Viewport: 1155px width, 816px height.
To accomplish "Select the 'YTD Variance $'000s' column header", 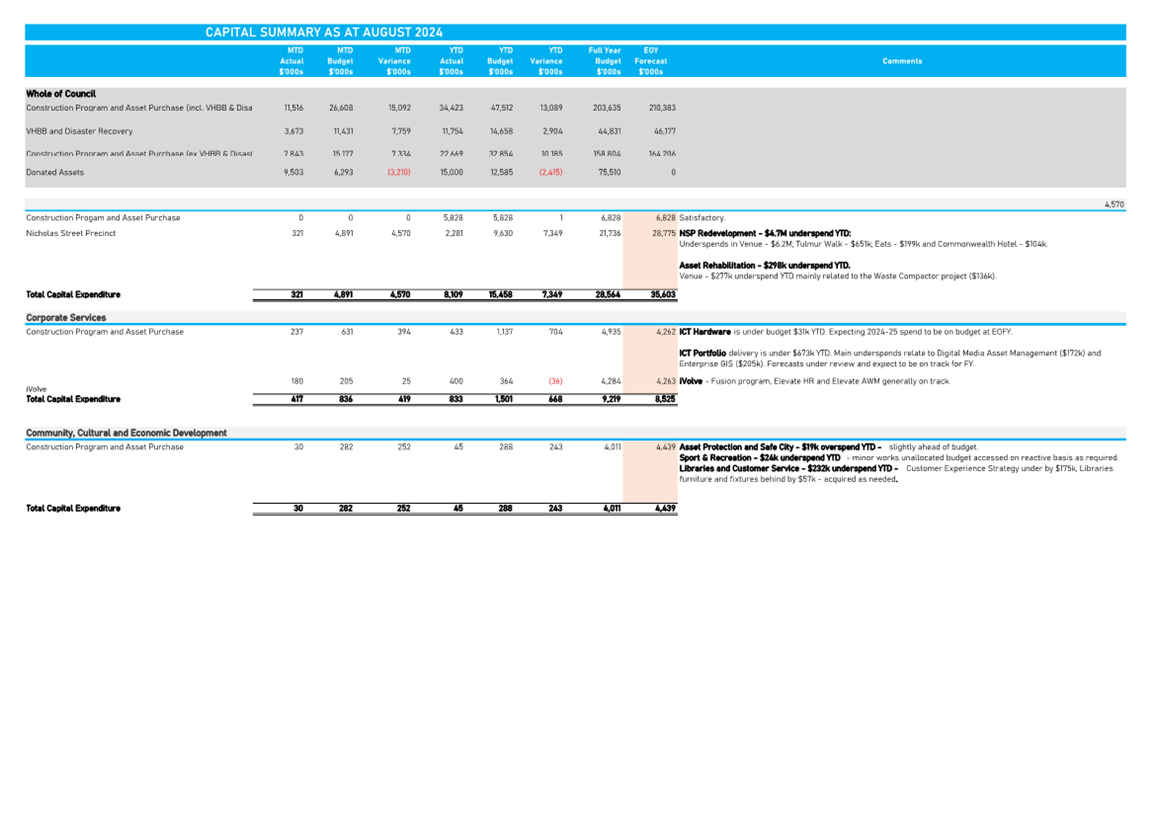I will click(x=547, y=61).
